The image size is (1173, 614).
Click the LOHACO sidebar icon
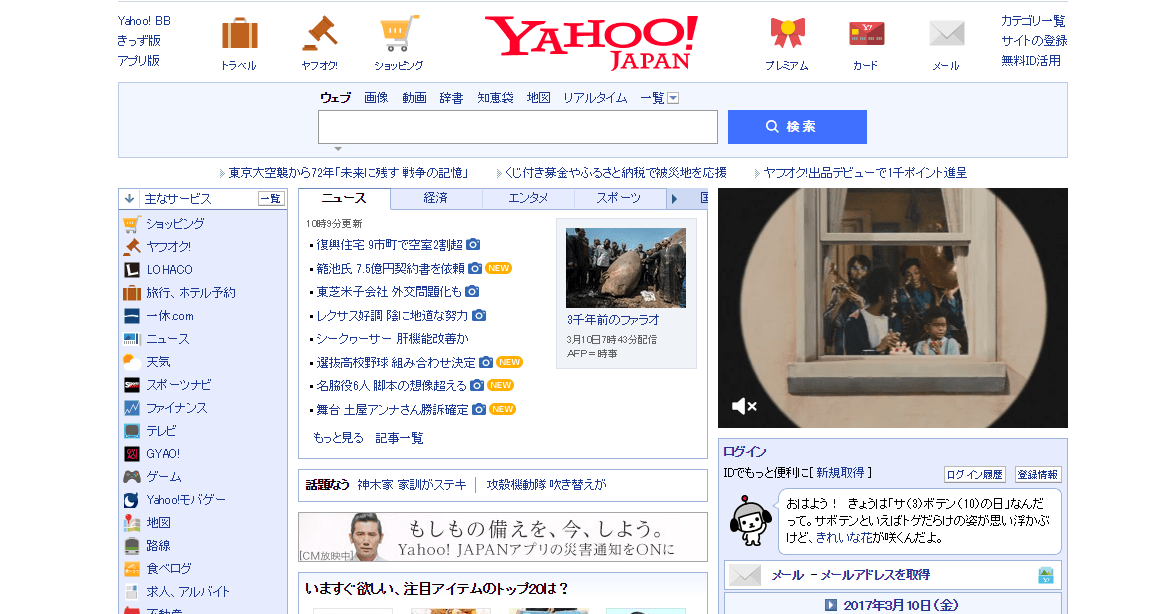pos(132,269)
